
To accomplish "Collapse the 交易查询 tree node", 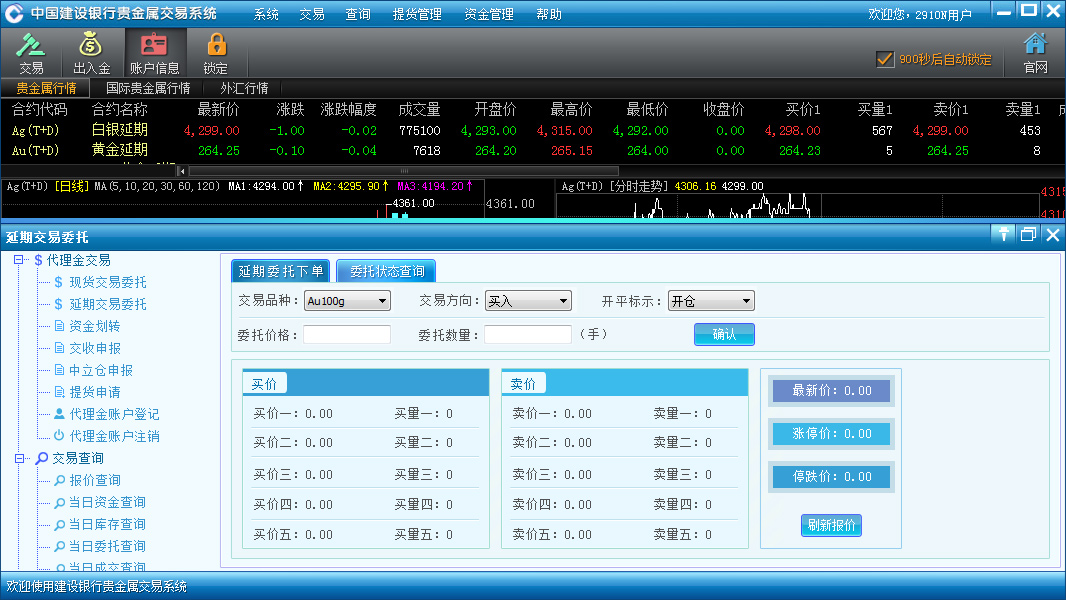I will tap(18, 458).
